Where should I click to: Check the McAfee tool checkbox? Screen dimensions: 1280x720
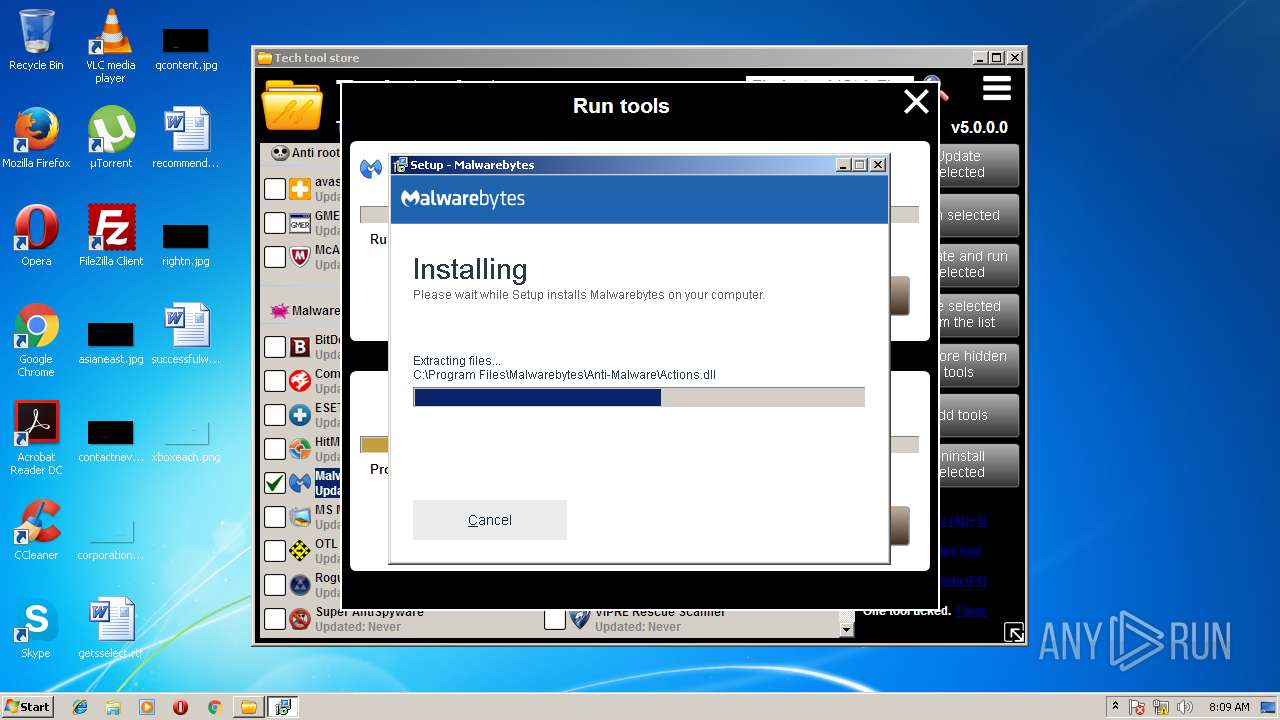pyautogui.click(x=275, y=257)
